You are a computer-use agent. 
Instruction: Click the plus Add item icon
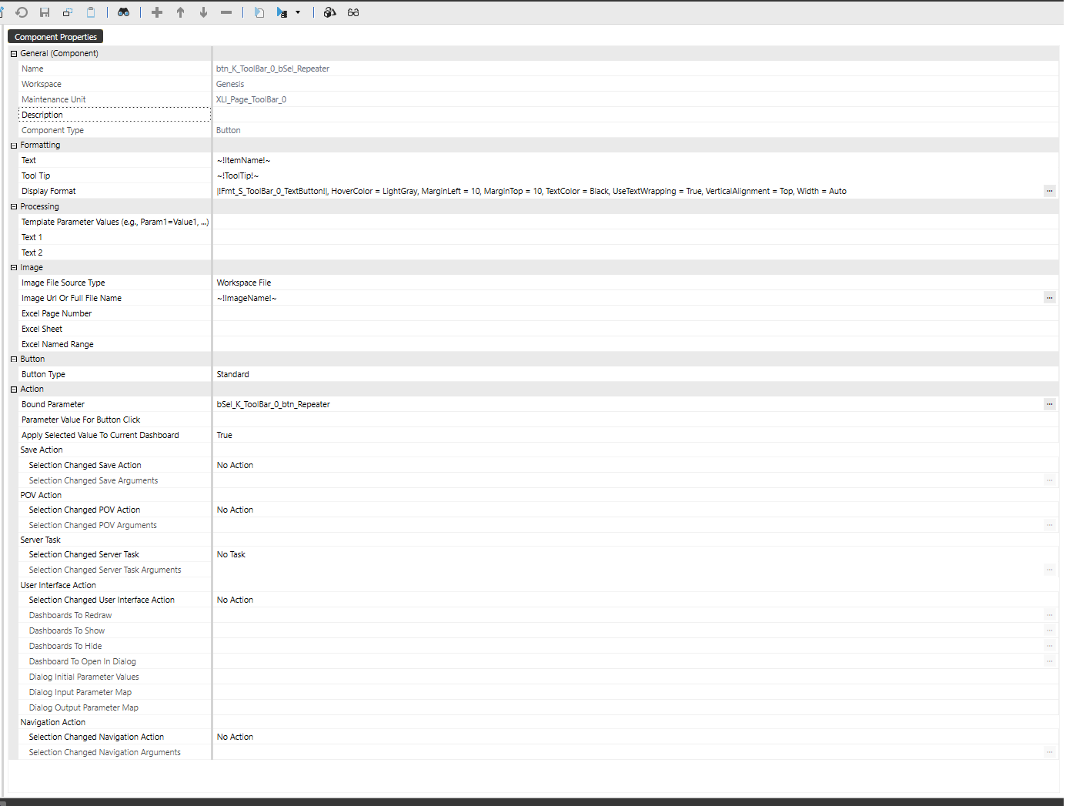(157, 12)
